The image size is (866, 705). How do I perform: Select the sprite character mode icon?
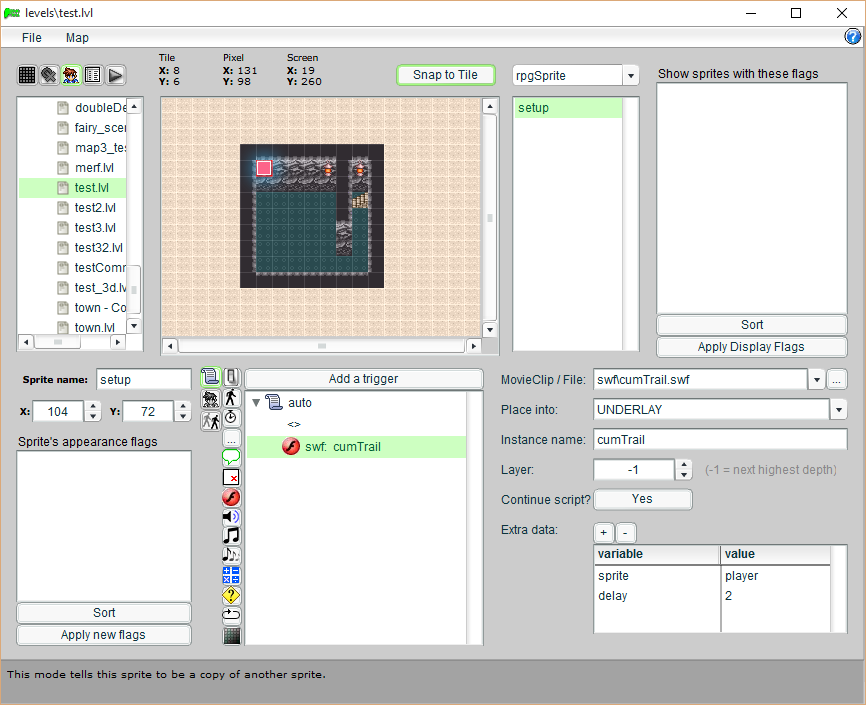[71, 75]
